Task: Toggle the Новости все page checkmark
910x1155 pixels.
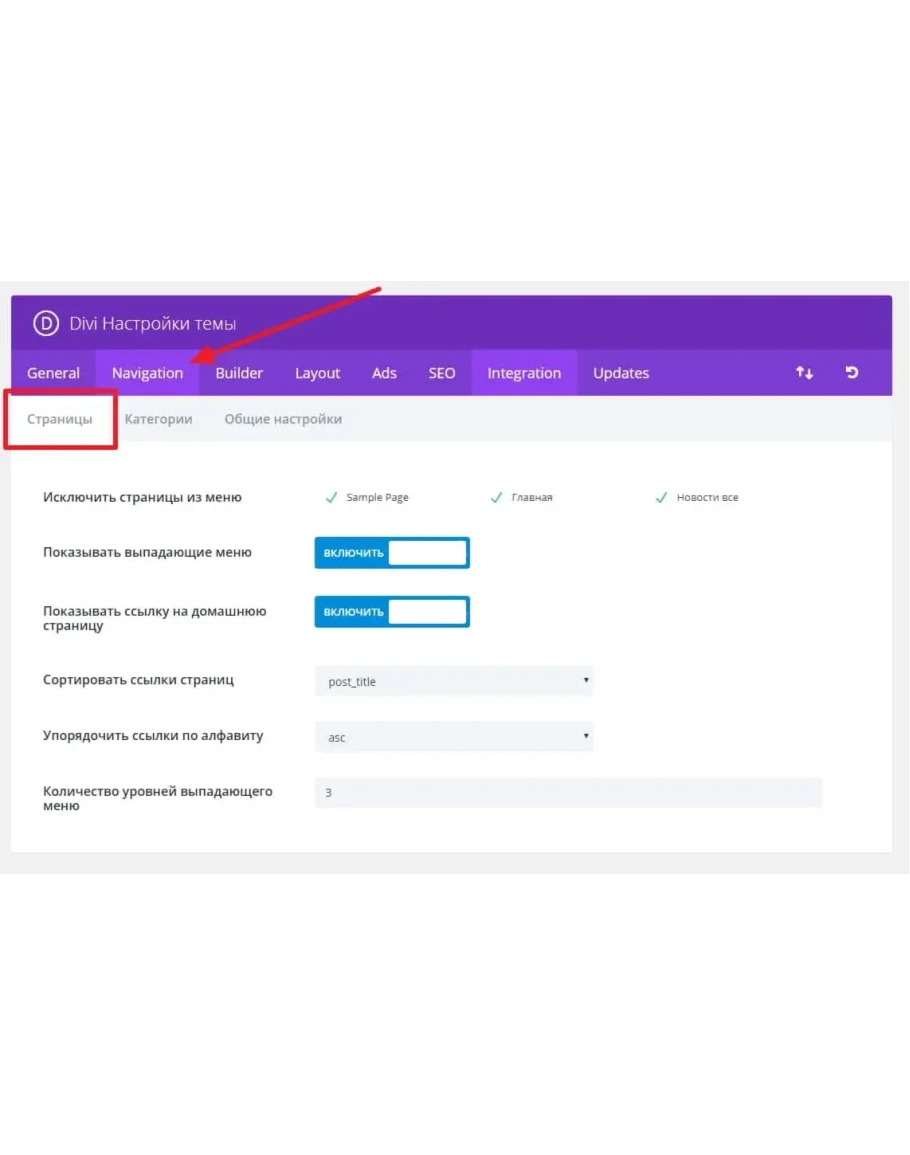Action: click(661, 498)
